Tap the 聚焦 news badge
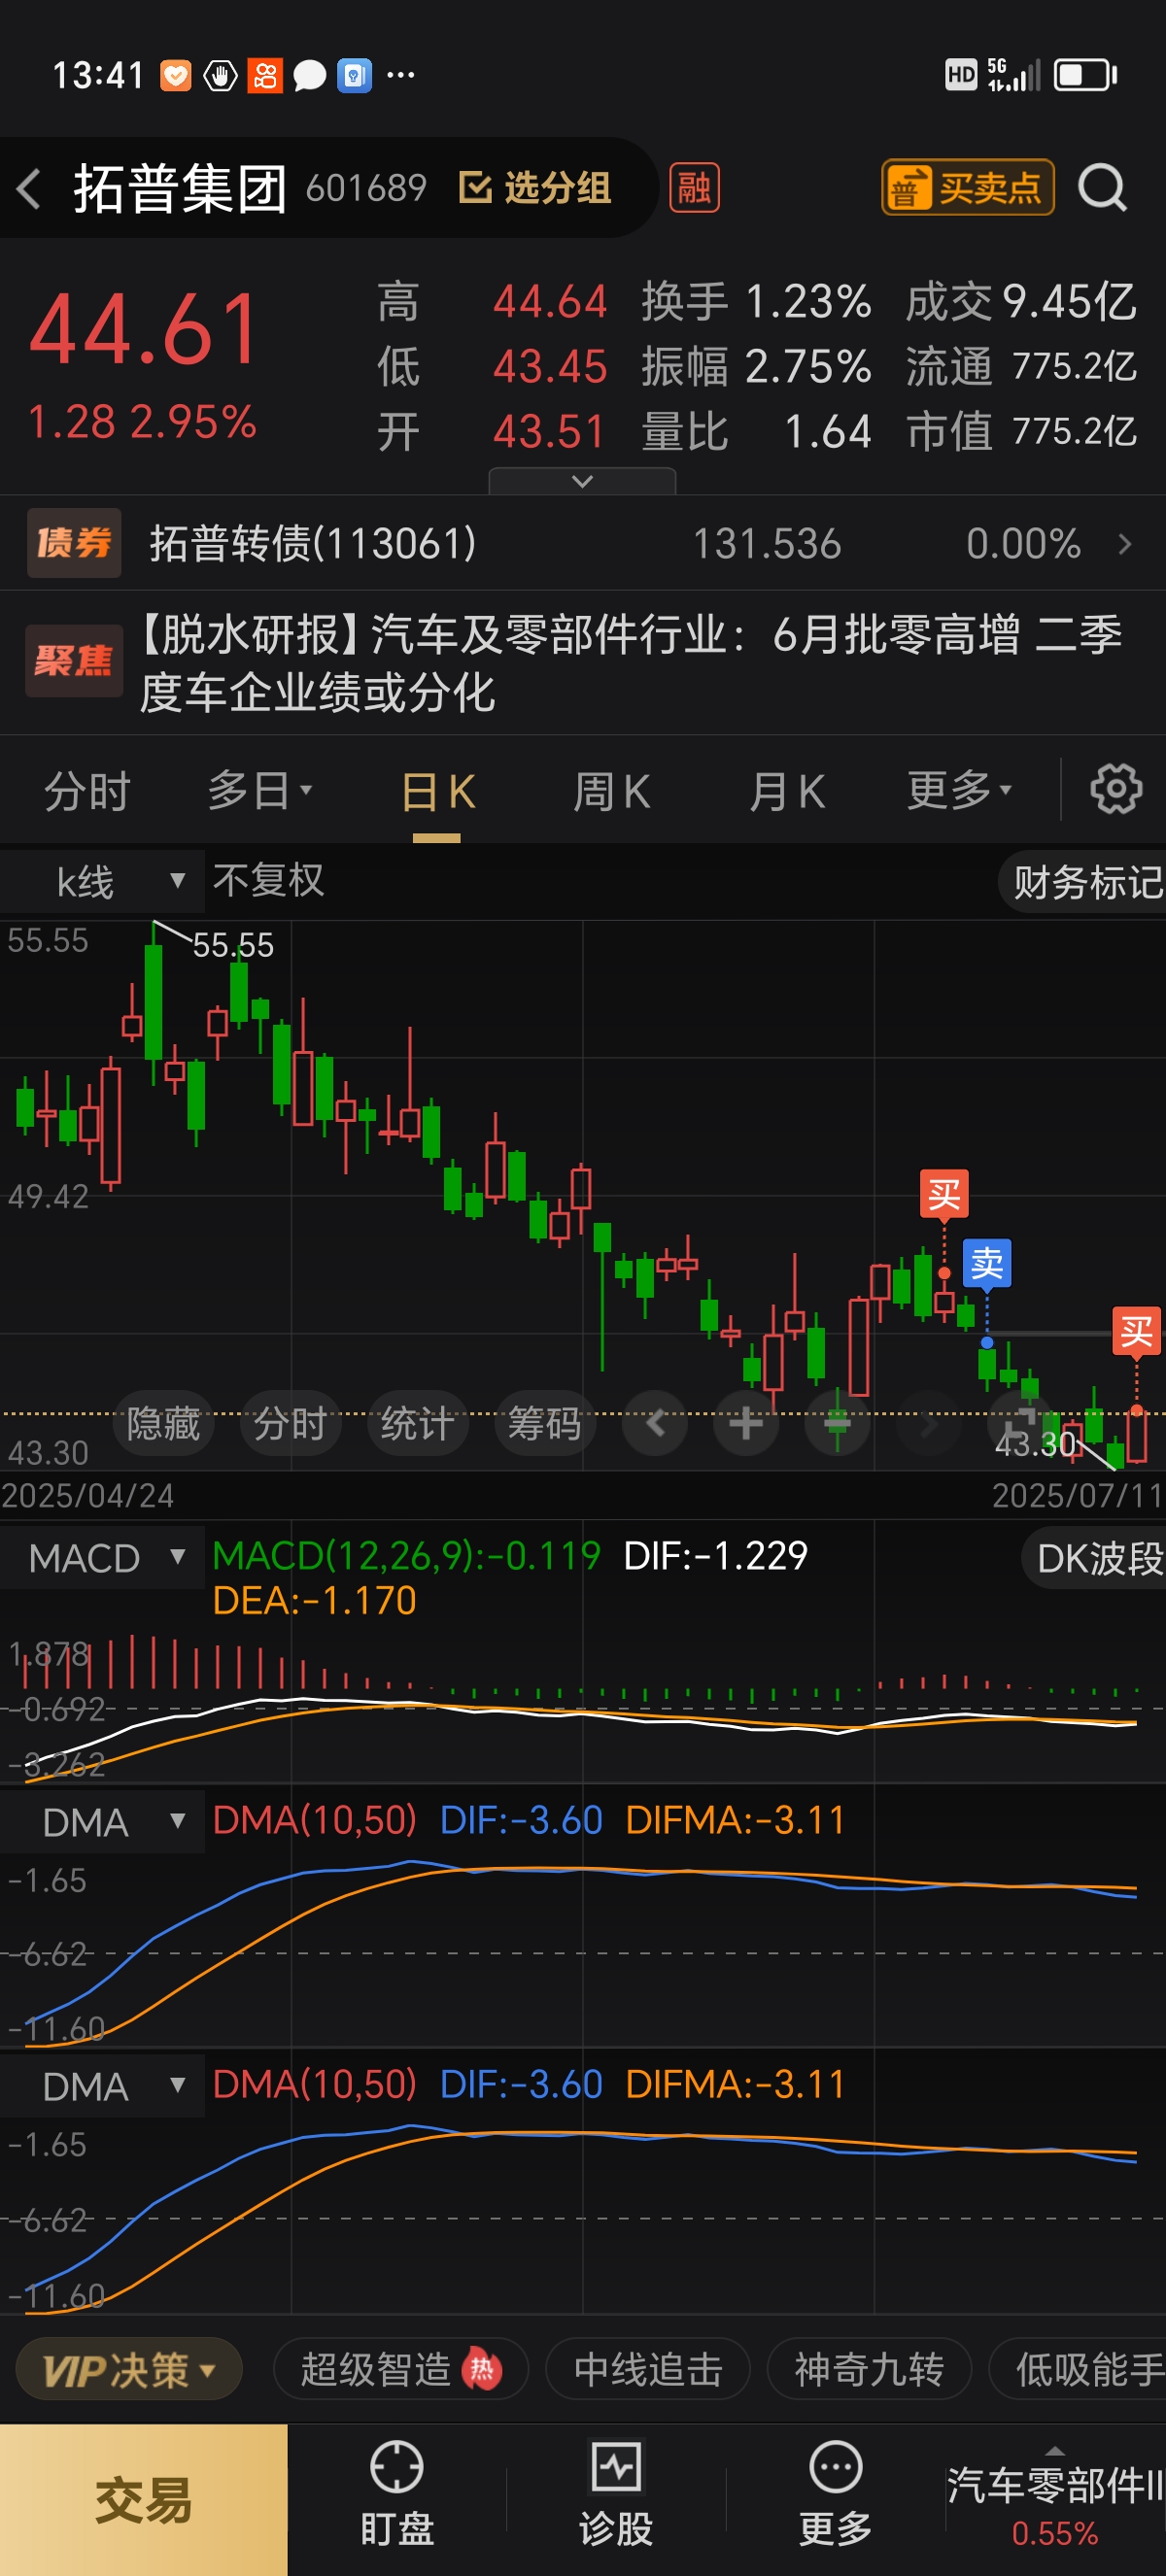Viewport: 1166px width, 2576px height. point(74,660)
